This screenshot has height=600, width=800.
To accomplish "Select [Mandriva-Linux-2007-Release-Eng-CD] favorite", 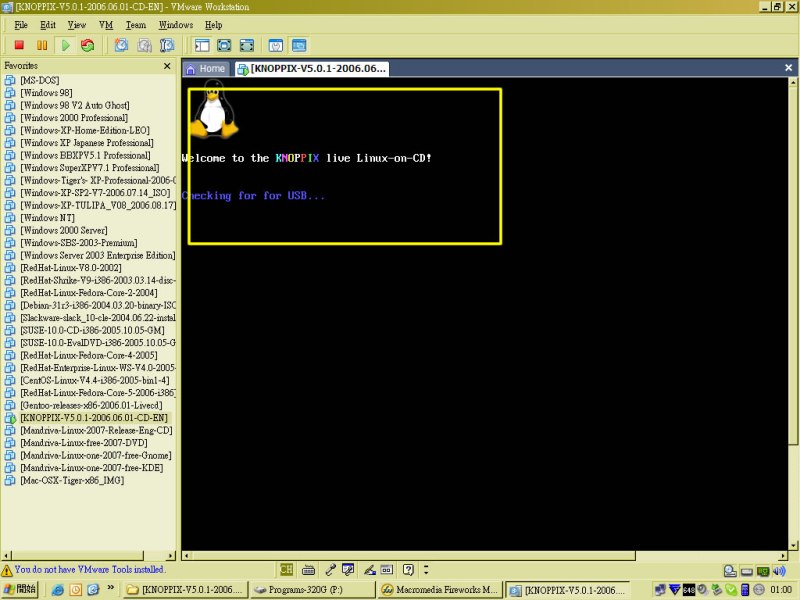I will click(x=96, y=430).
